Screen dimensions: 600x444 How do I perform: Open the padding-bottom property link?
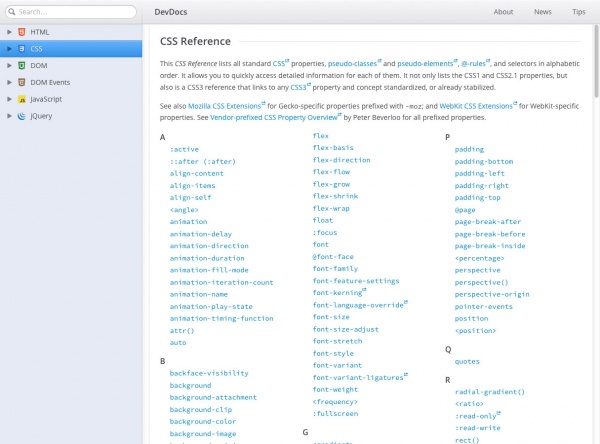(x=484, y=161)
